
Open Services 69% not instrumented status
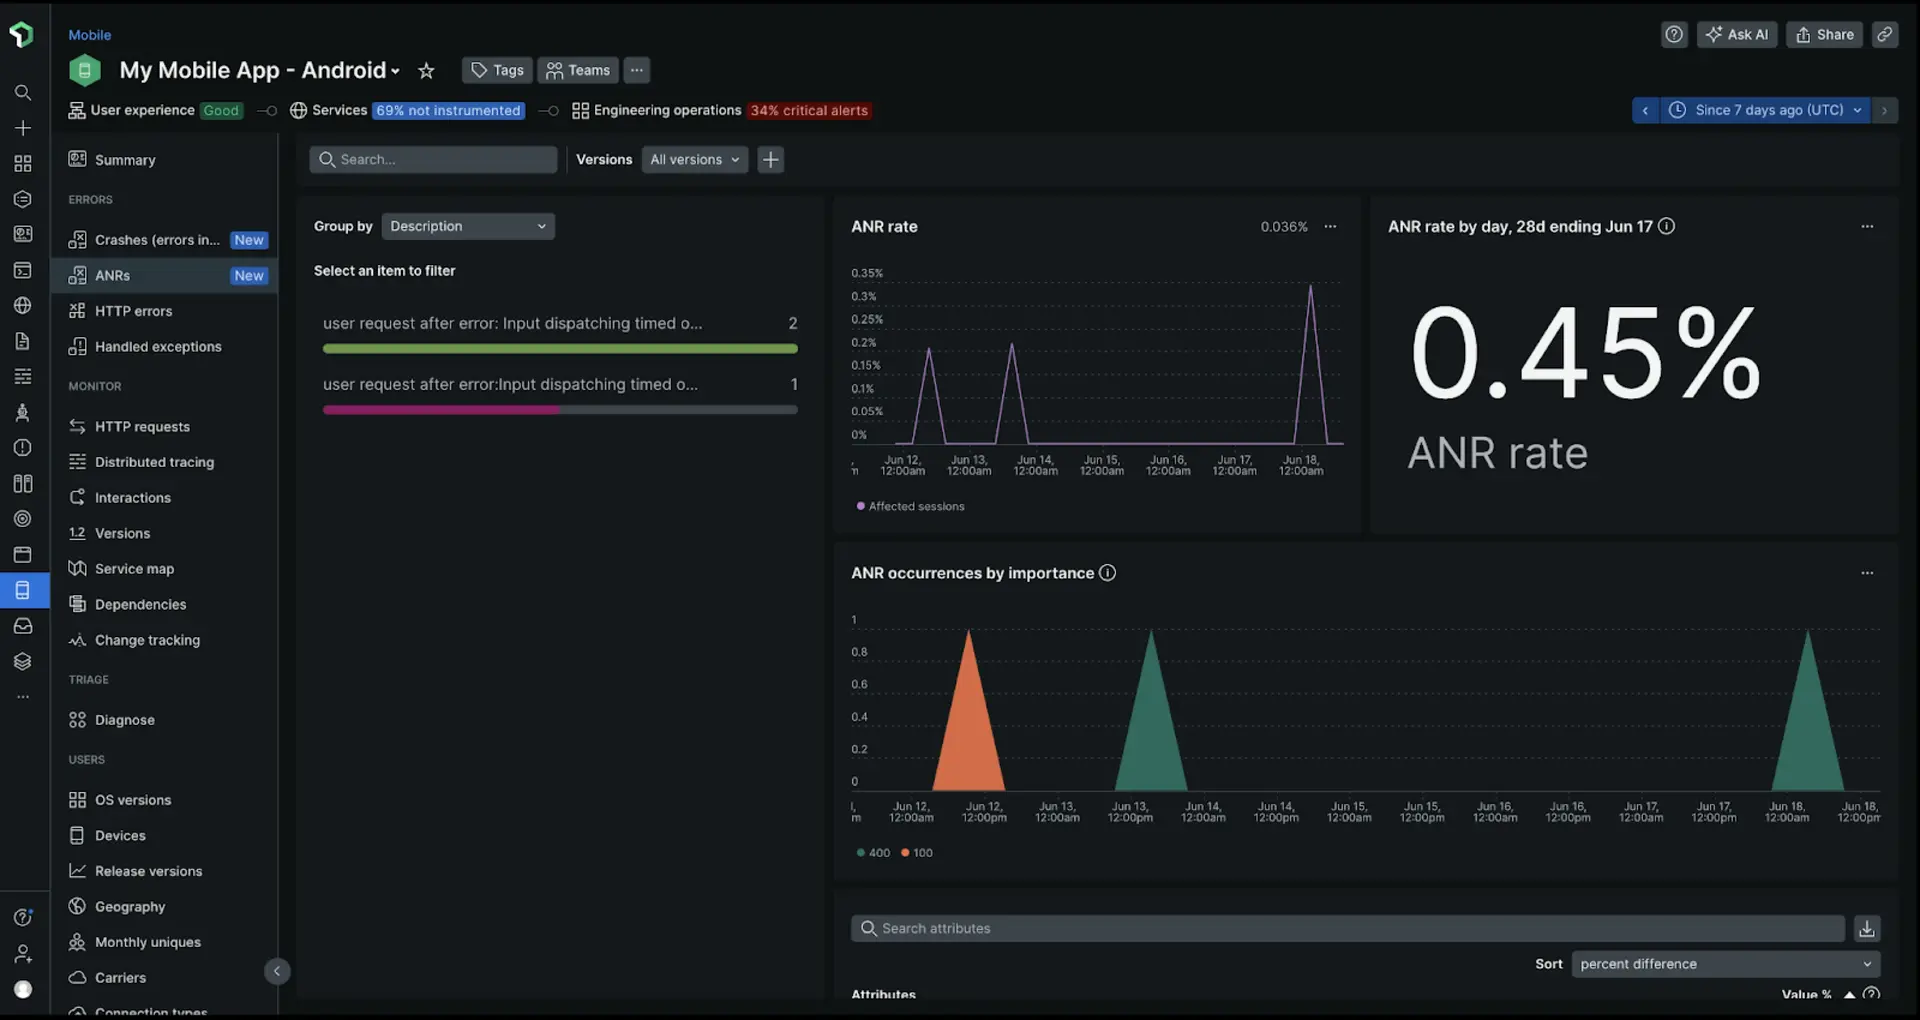407,111
